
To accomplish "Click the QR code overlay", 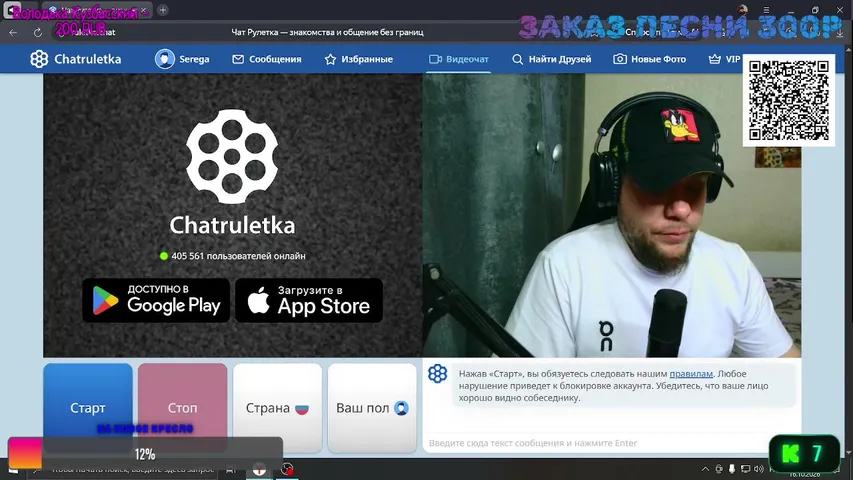I will click(x=789, y=100).
